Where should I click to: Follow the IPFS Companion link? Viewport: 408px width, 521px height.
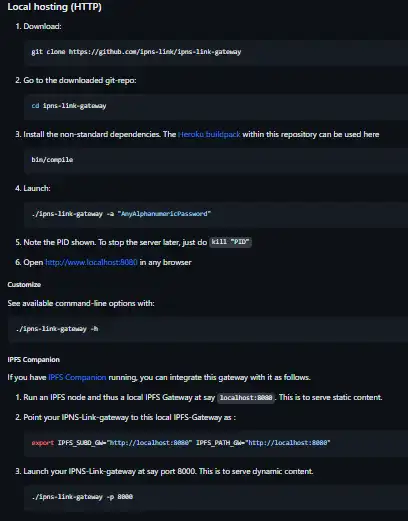click(77, 377)
